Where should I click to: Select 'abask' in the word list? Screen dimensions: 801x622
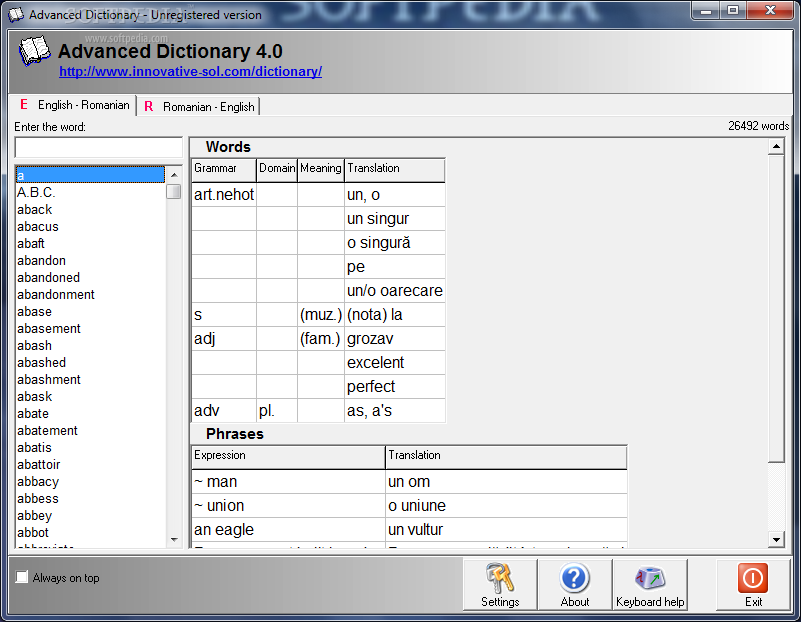(x=90, y=397)
